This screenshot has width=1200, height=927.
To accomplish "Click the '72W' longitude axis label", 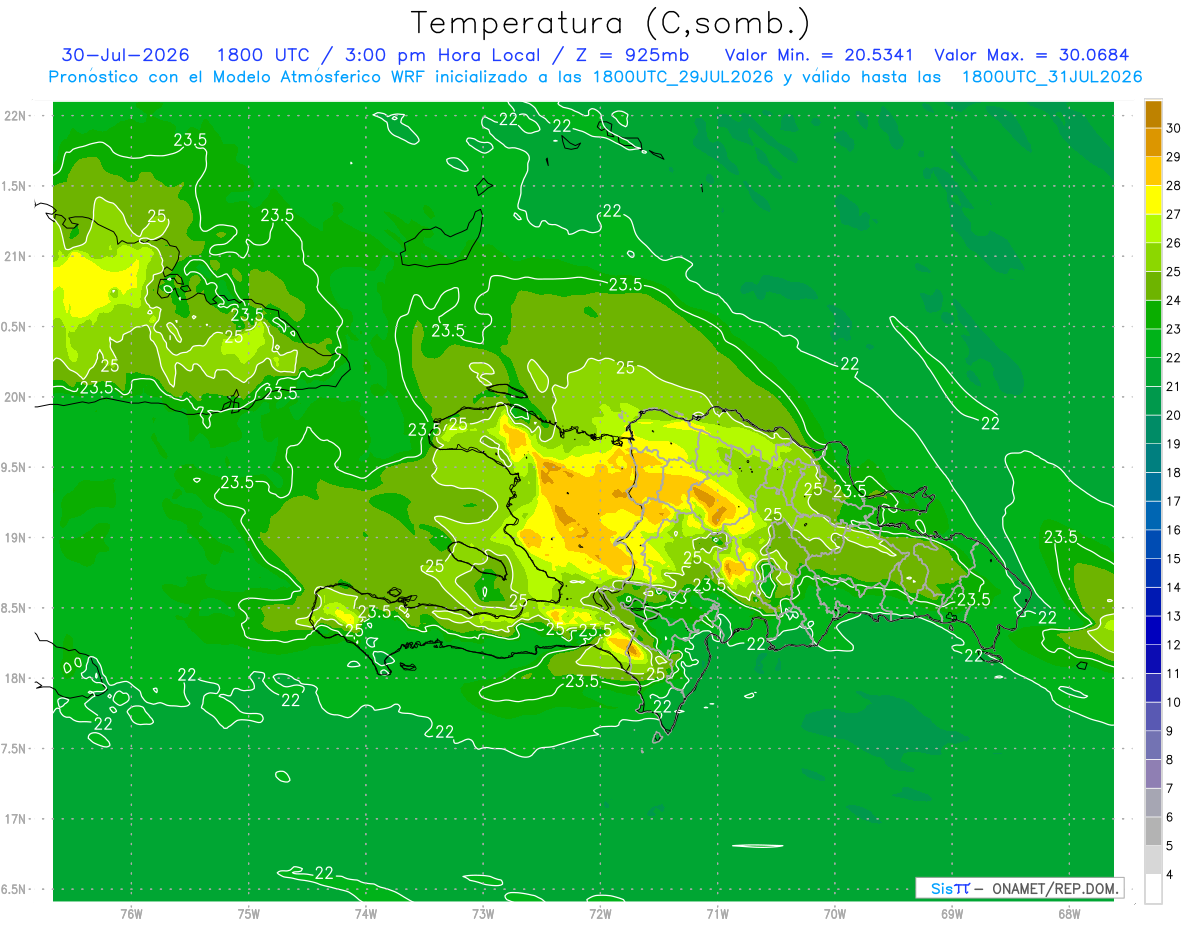I will [600, 913].
